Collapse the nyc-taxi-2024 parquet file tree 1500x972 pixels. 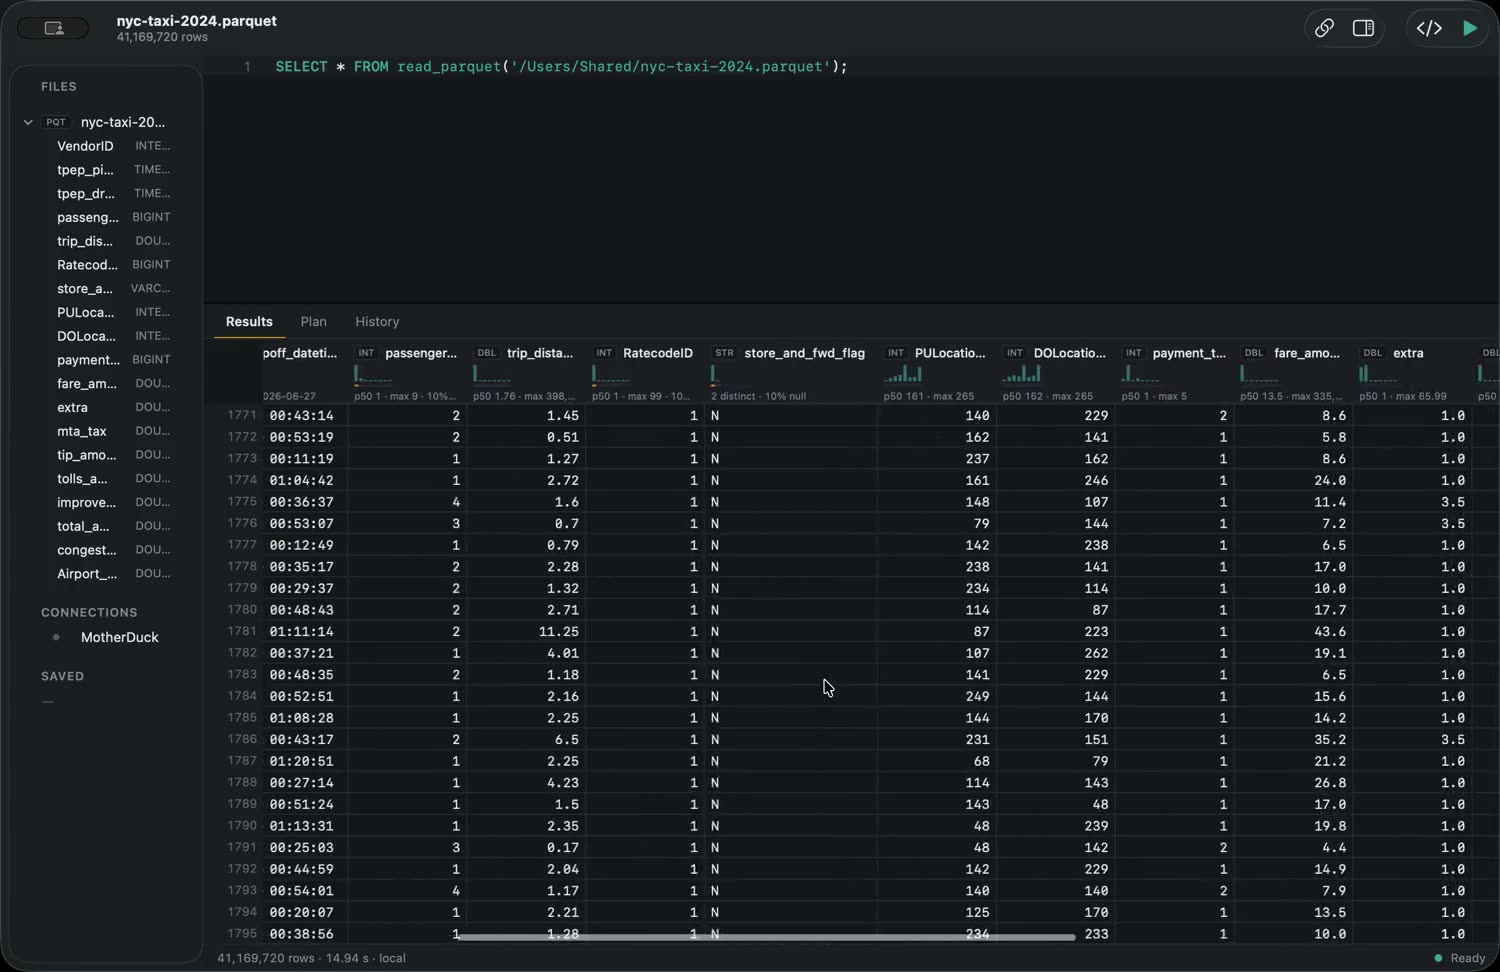coord(28,122)
